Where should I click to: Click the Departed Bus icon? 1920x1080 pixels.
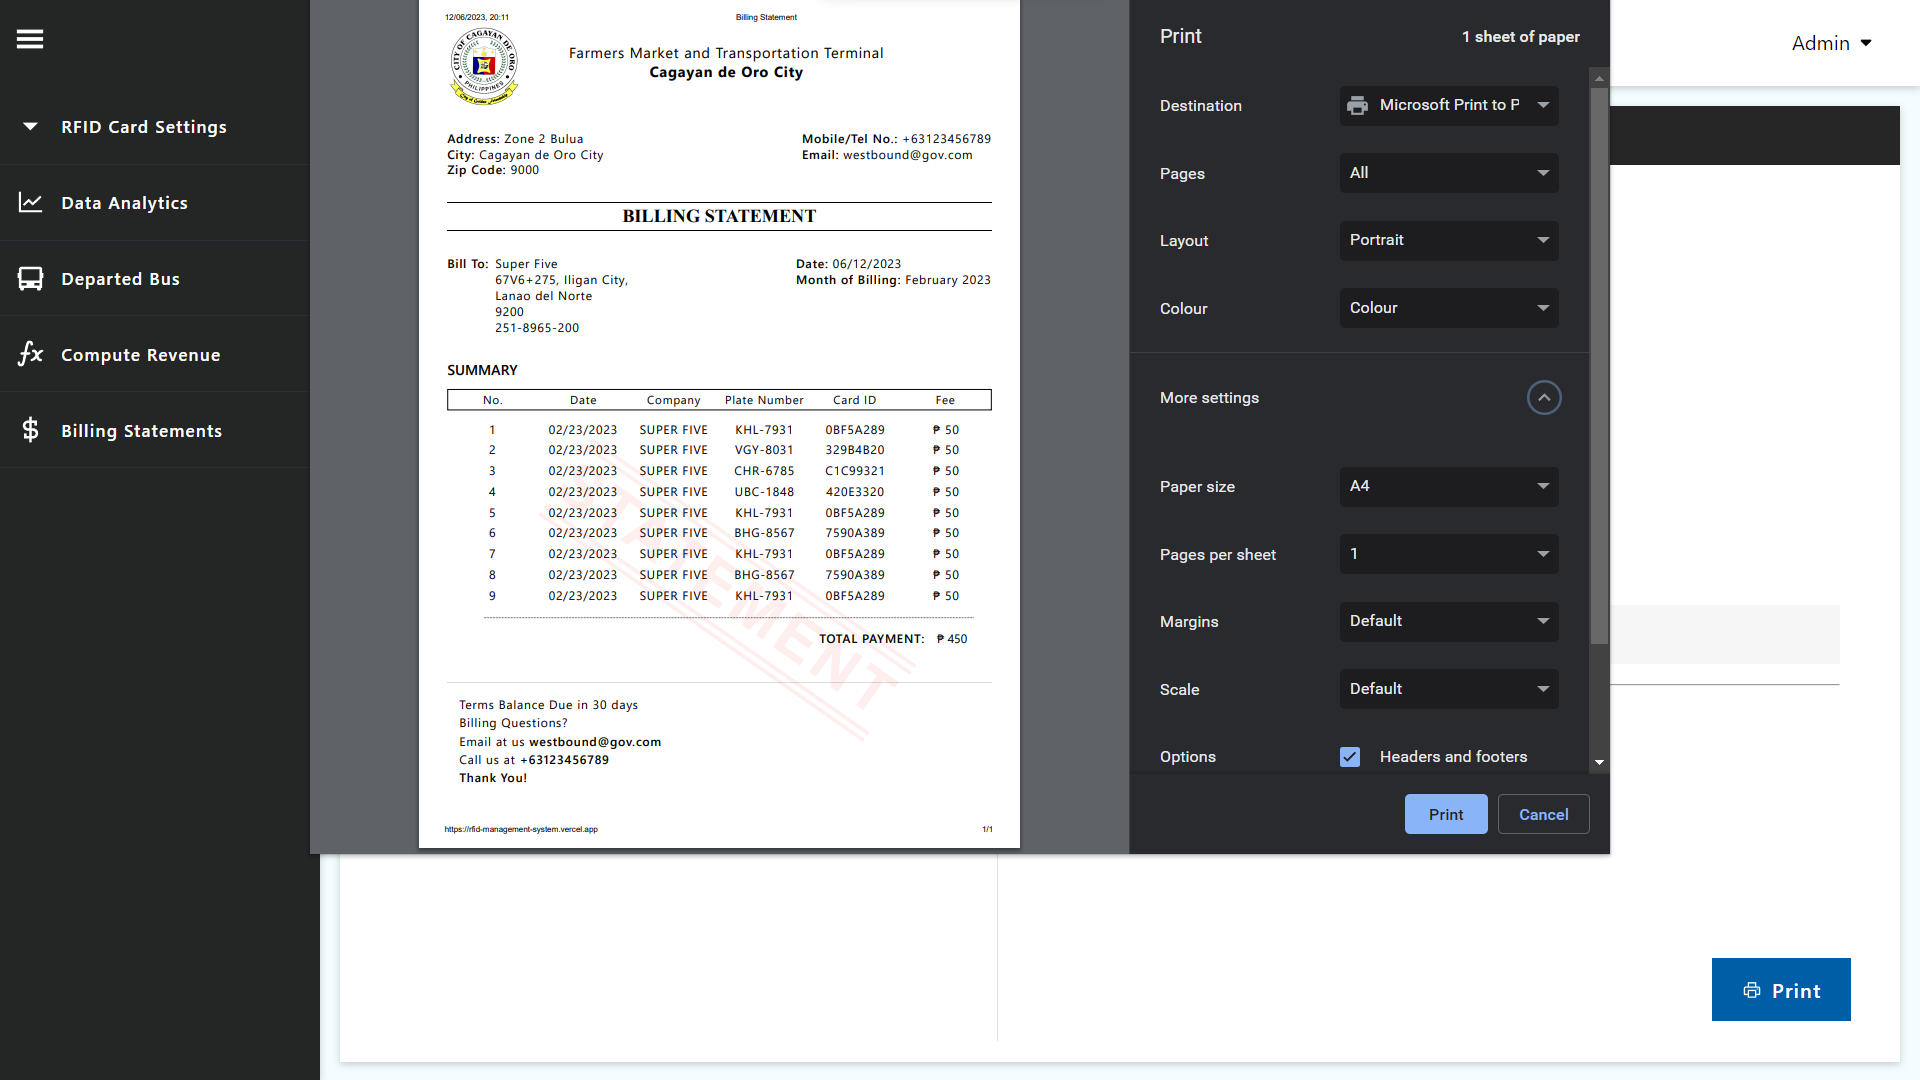(x=30, y=279)
